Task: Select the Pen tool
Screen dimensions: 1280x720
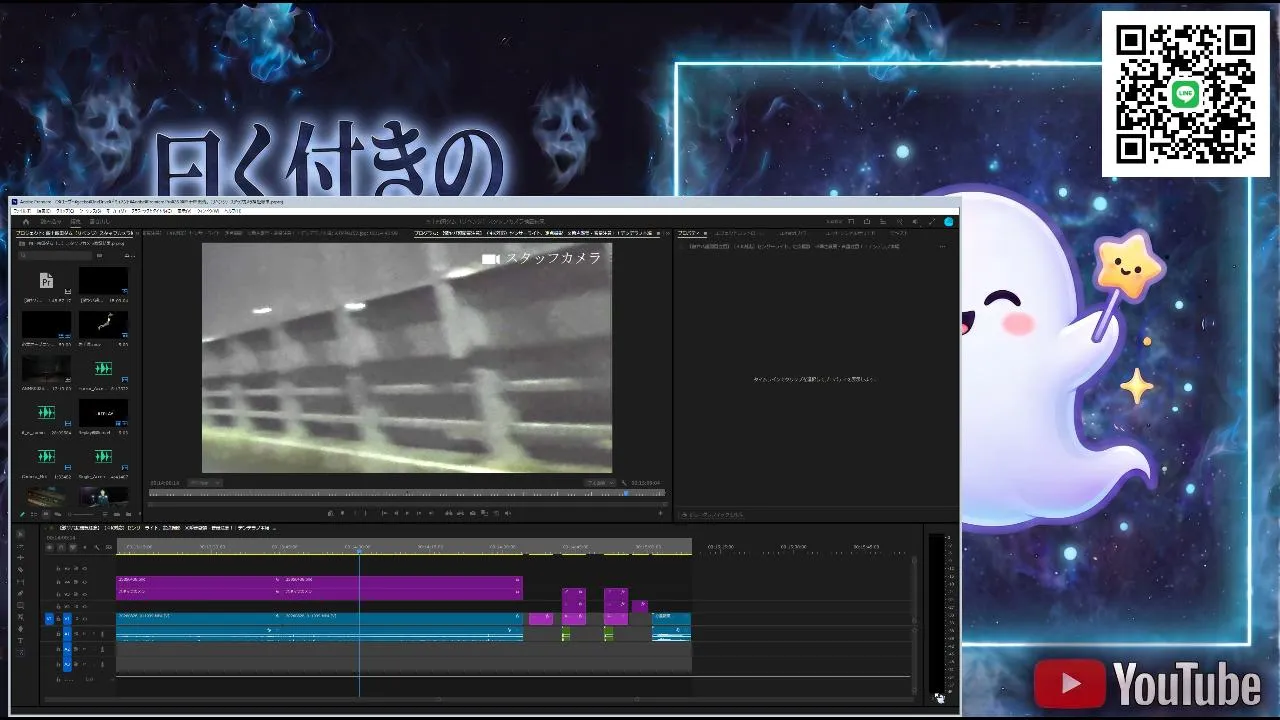Action: click(x=20, y=594)
